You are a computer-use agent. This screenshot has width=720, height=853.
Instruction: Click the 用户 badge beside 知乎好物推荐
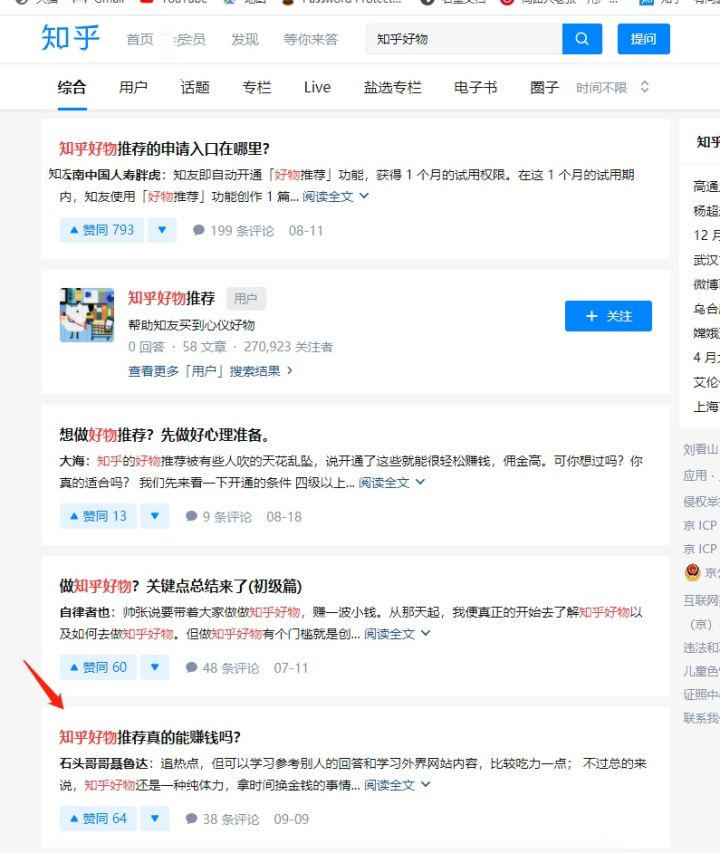[246, 298]
